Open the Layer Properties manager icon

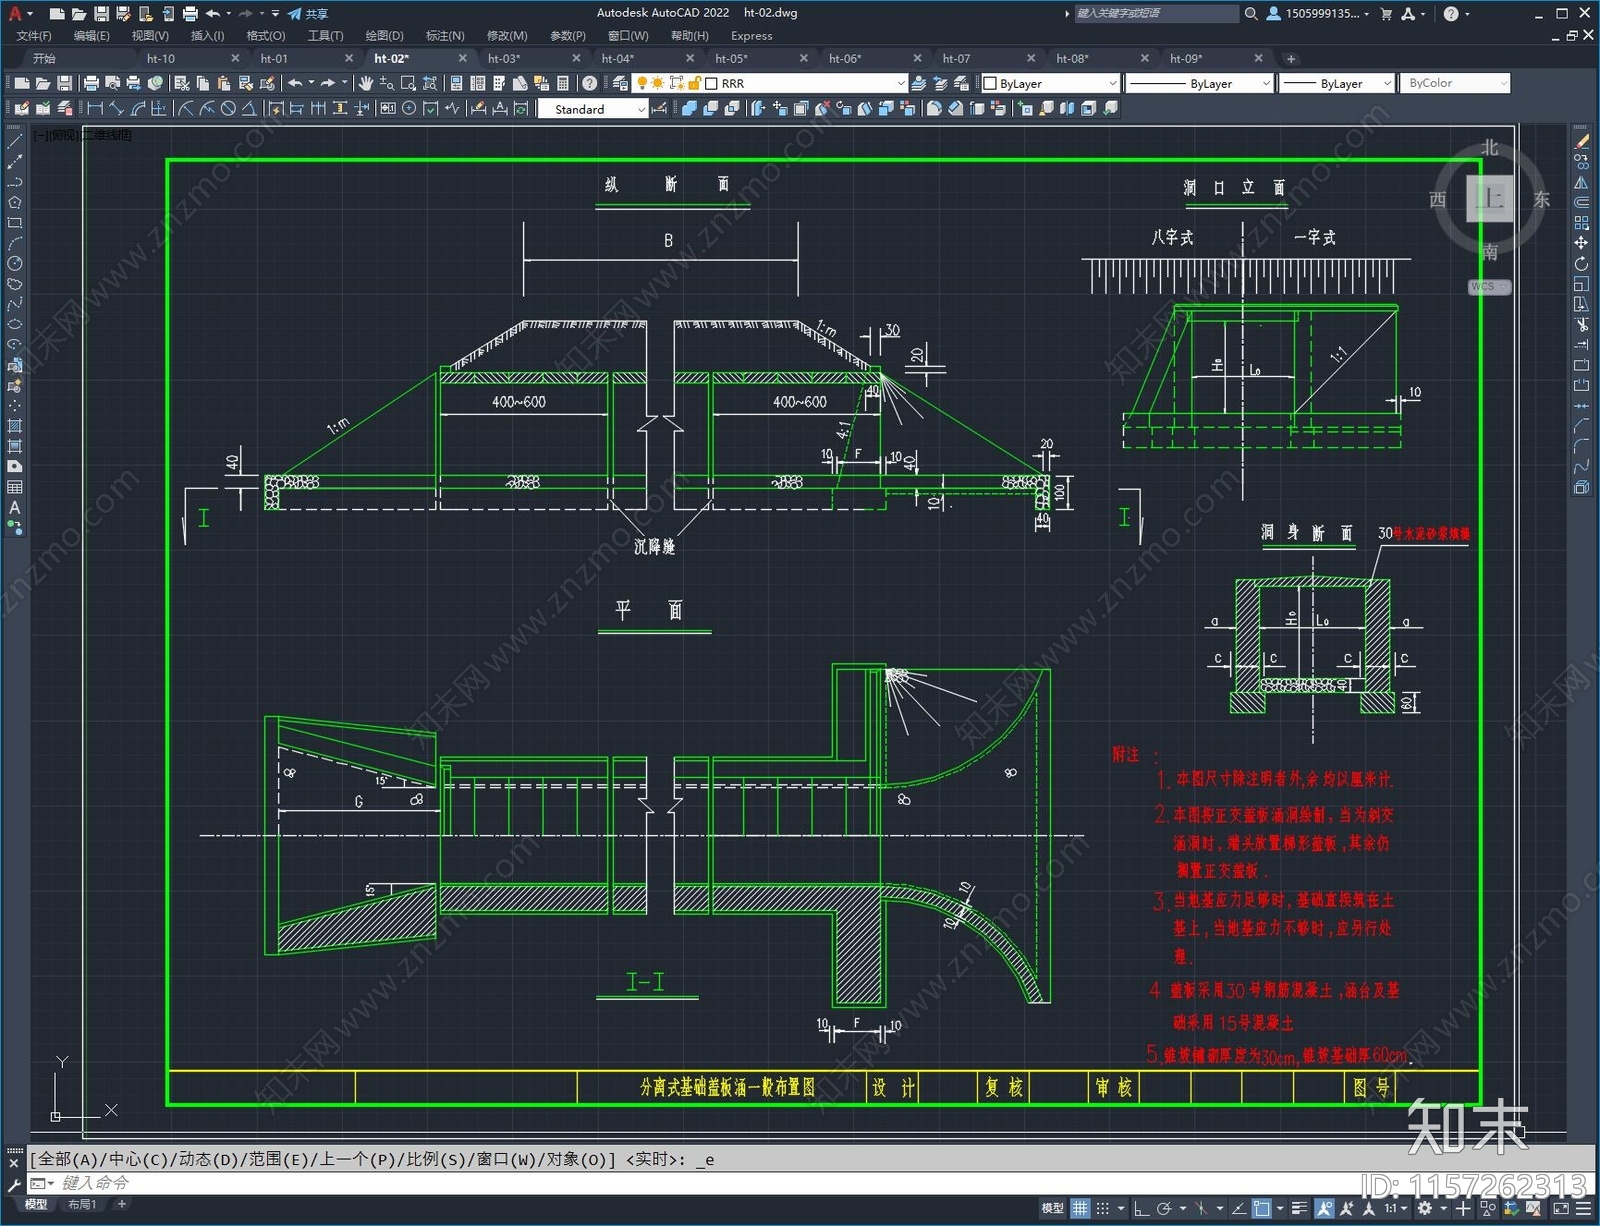[620, 83]
